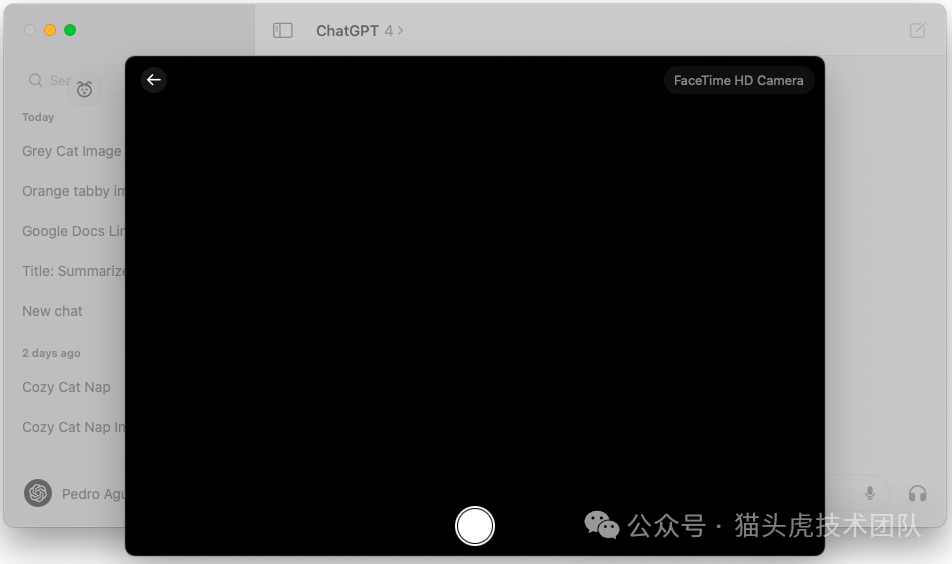
Task: Open the Google Docs chat
Action: 73,231
